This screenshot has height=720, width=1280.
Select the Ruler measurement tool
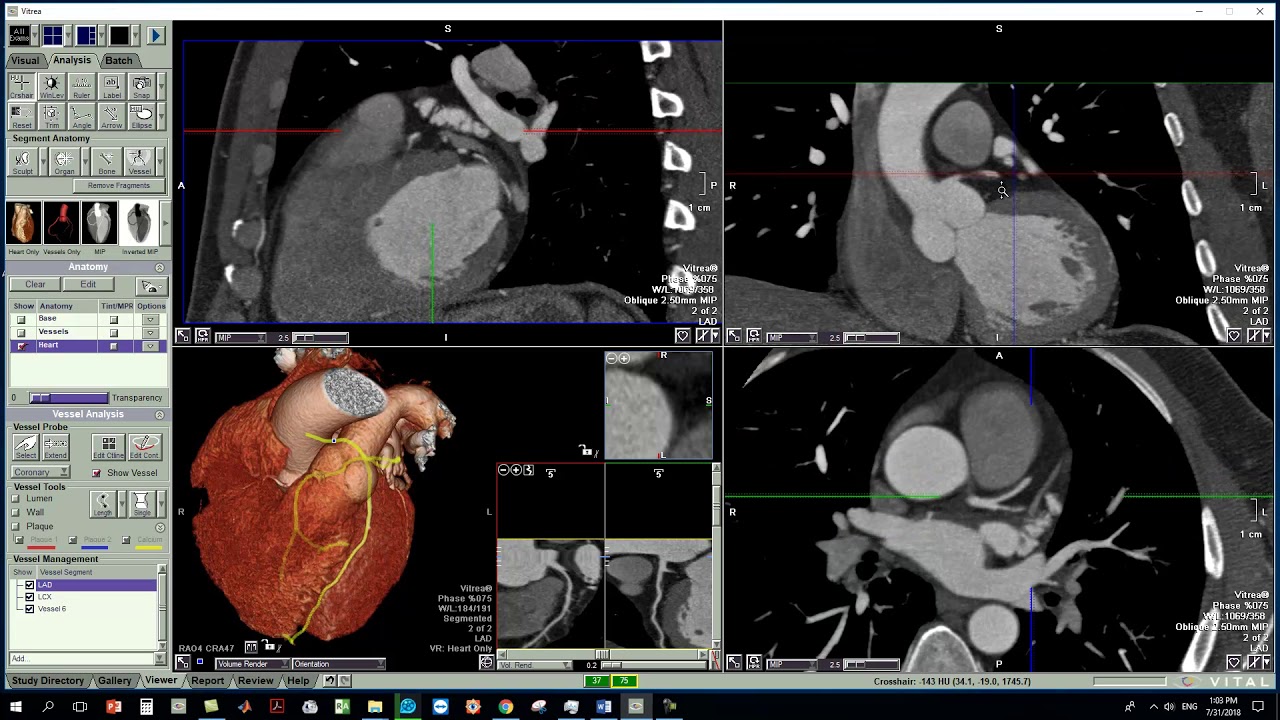(x=81, y=86)
